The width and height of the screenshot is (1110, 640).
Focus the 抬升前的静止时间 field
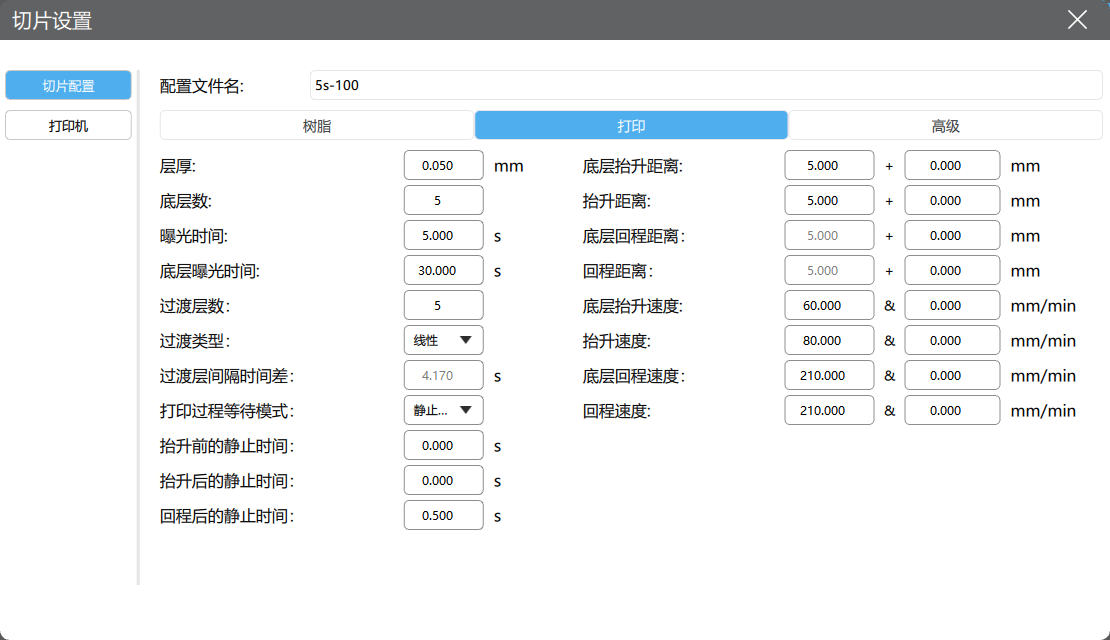[x=443, y=446]
